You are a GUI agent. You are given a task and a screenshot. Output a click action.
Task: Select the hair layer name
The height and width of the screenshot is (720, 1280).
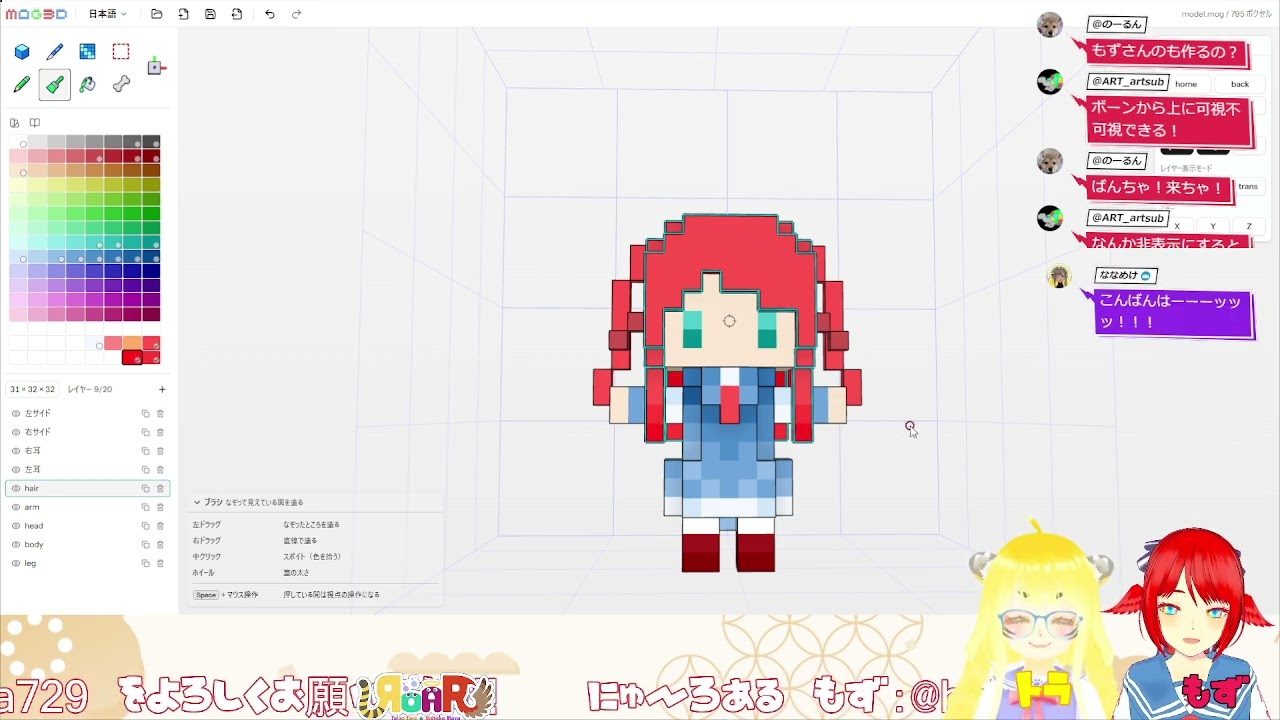[x=32, y=488]
